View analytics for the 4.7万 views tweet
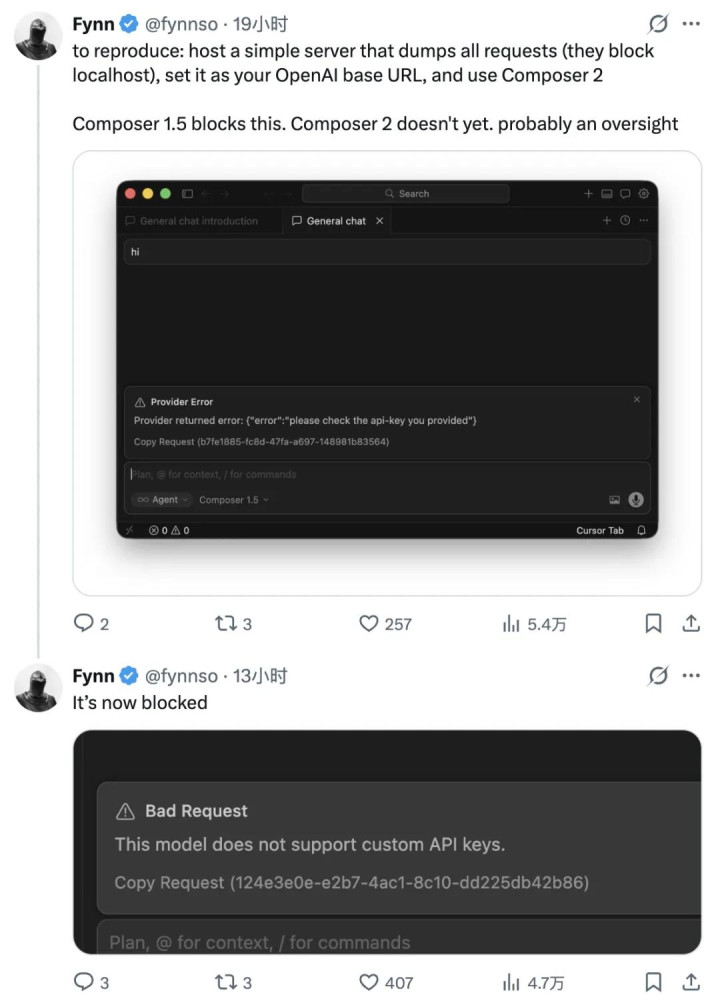The image size is (720, 1007). 511,983
